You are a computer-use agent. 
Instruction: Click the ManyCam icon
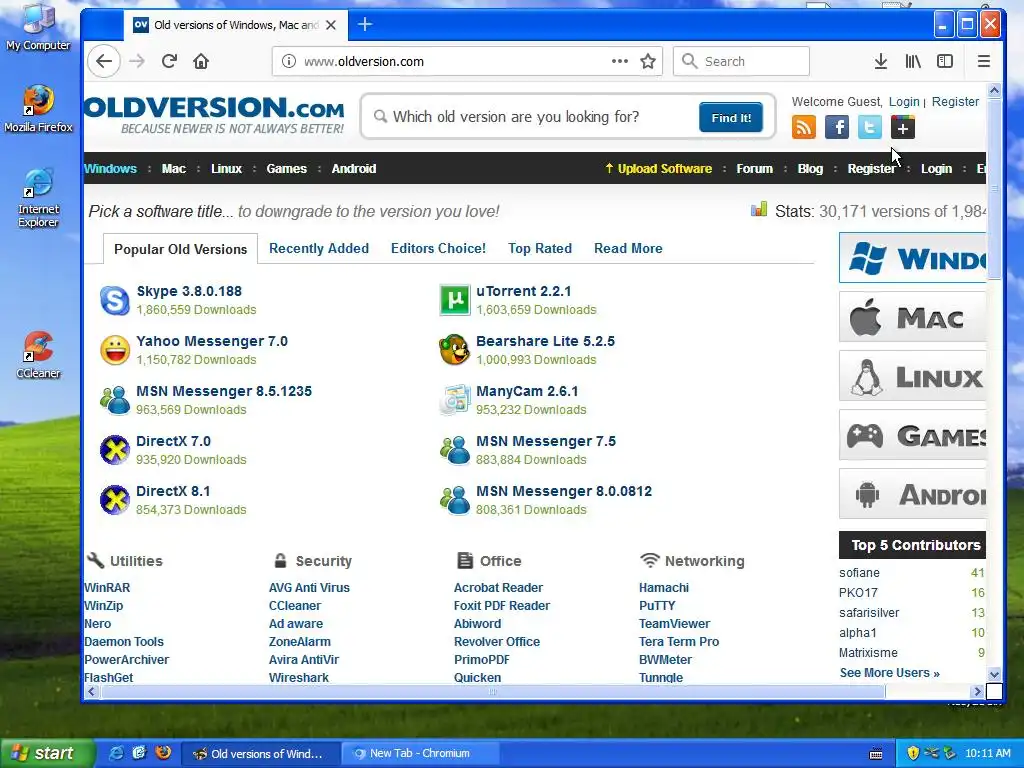455,400
